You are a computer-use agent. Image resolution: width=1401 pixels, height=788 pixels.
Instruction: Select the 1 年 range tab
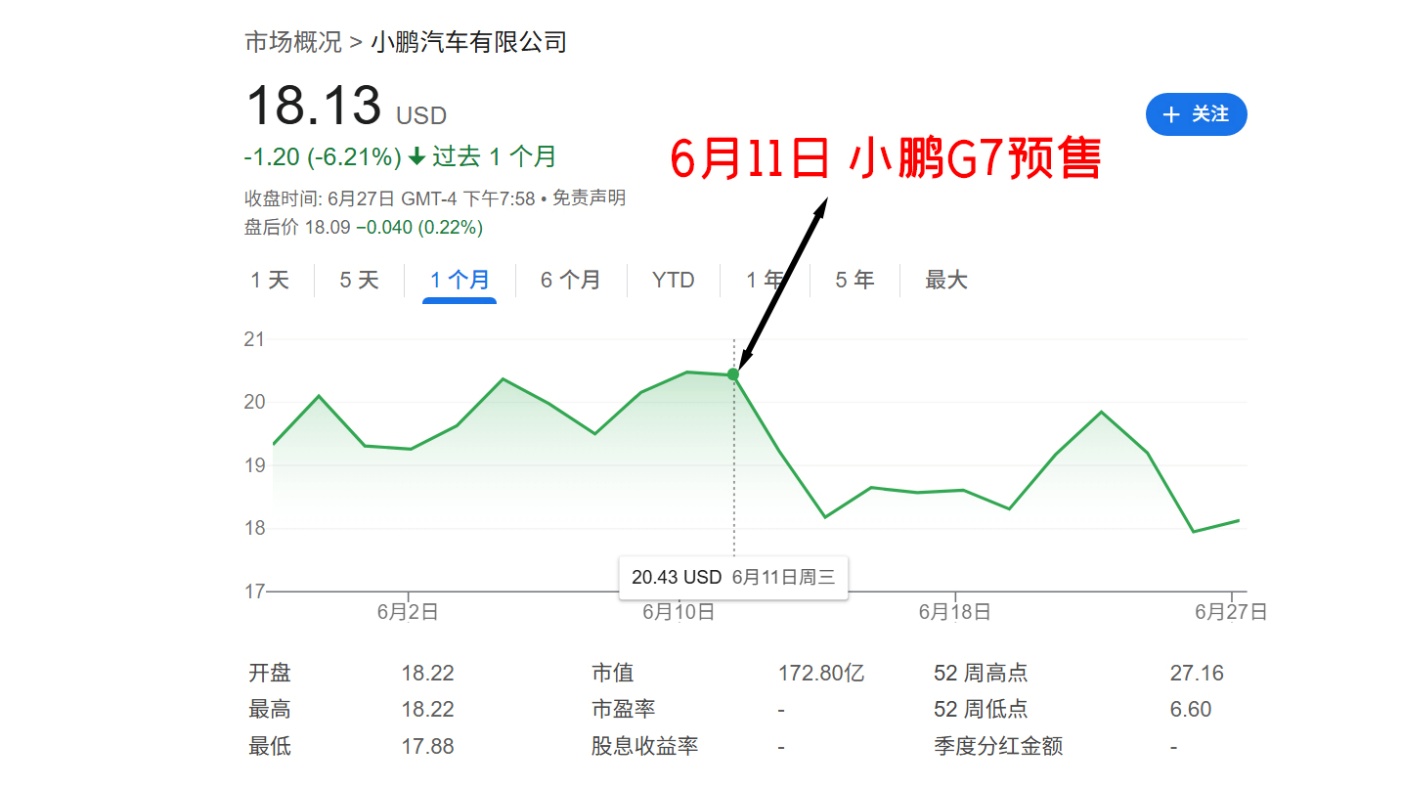tap(765, 280)
